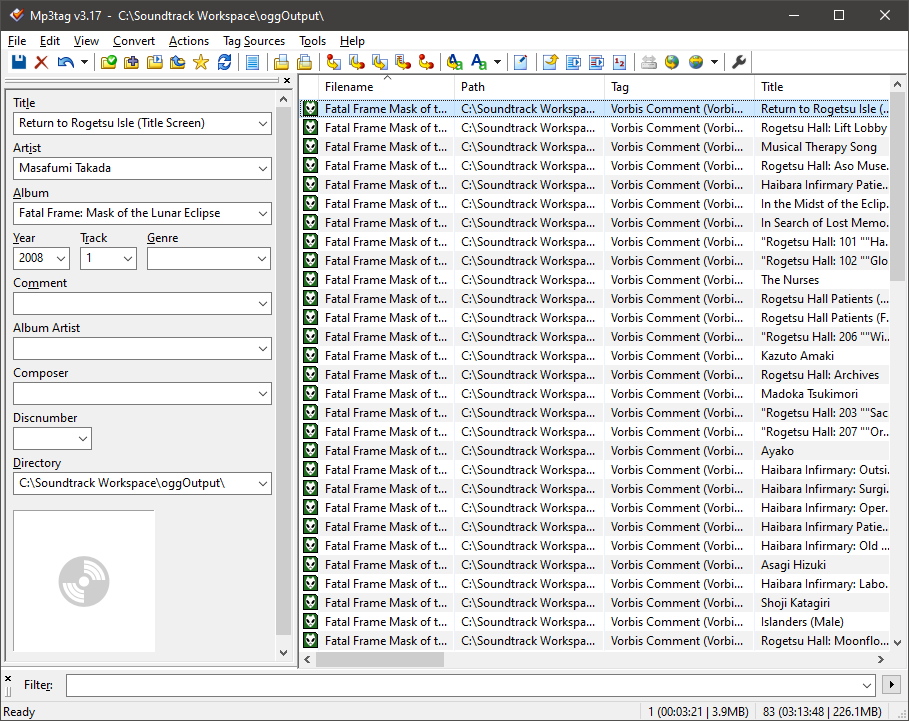Sort by the Path column header
This screenshot has width=909, height=721.
(529, 87)
